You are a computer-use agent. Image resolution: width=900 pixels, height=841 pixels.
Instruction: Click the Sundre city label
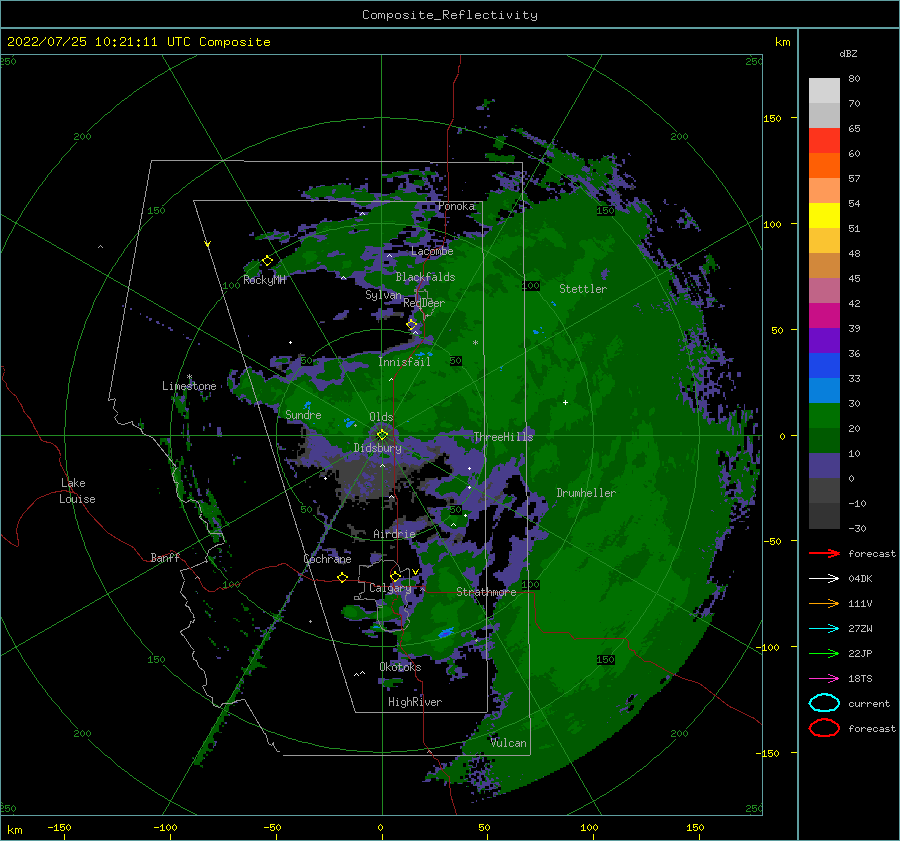point(304,414)
